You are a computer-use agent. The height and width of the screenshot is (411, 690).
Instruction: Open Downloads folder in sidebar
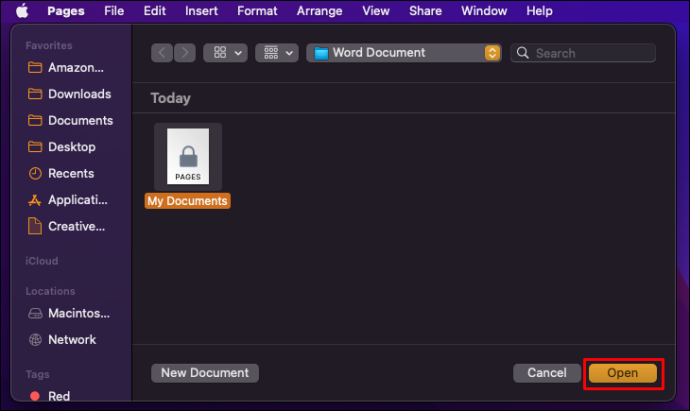pos(70,94)
